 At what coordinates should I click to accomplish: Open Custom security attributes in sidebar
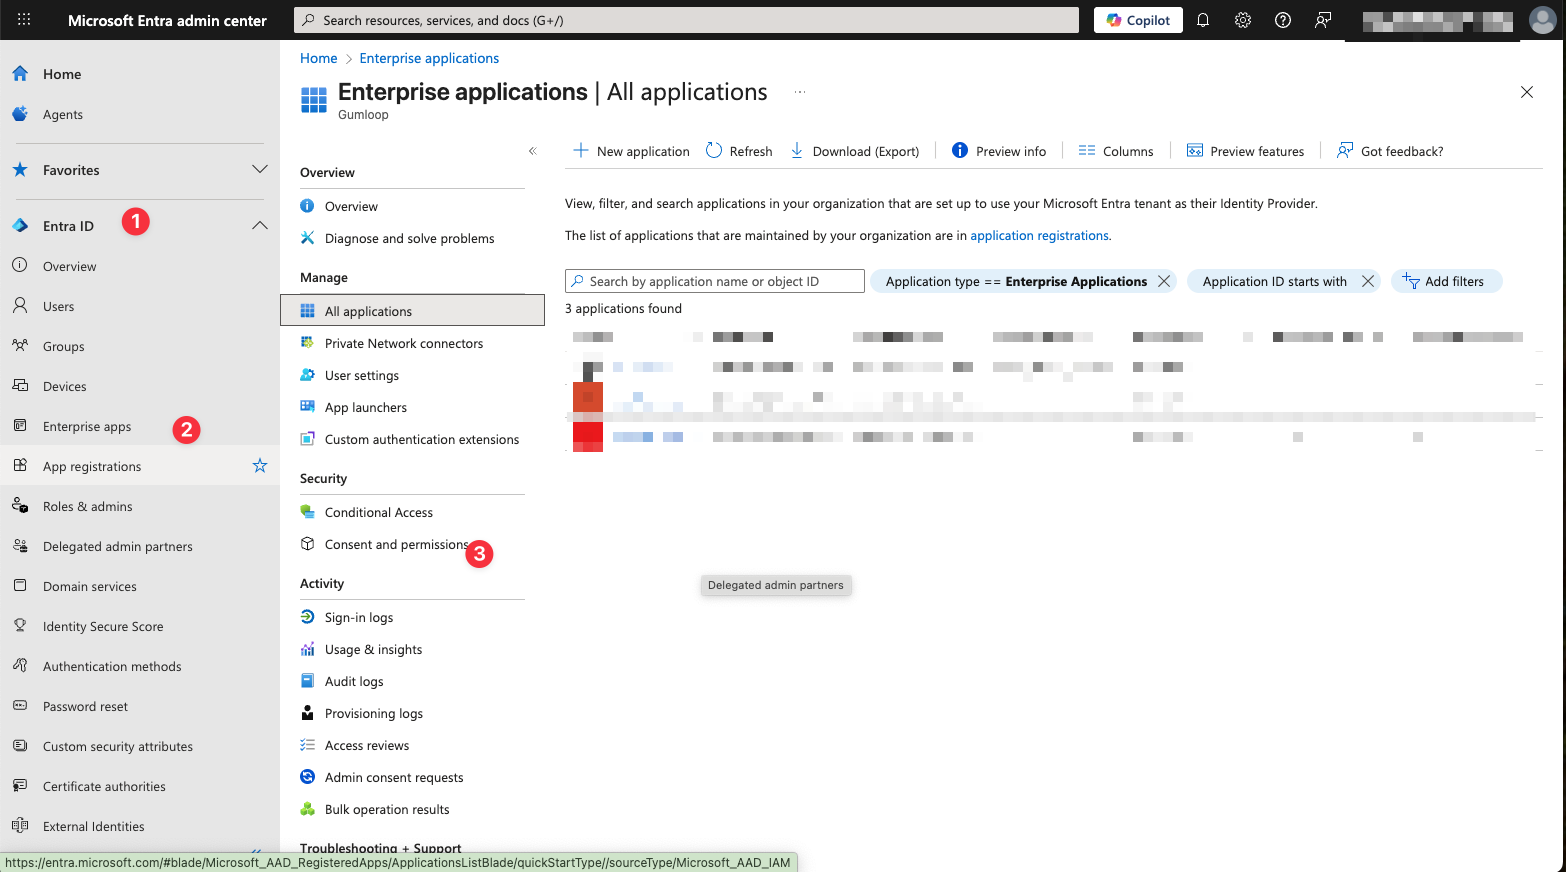118,746
